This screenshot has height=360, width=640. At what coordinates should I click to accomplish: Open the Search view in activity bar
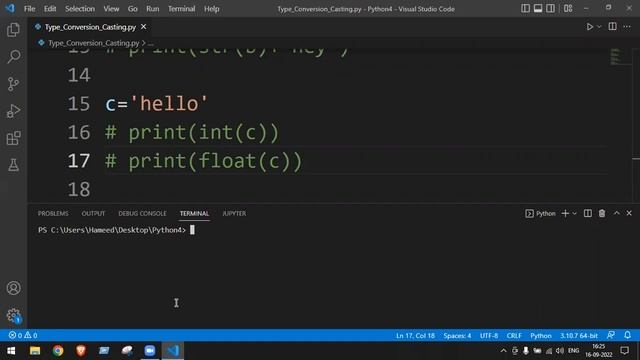(13, 56)
